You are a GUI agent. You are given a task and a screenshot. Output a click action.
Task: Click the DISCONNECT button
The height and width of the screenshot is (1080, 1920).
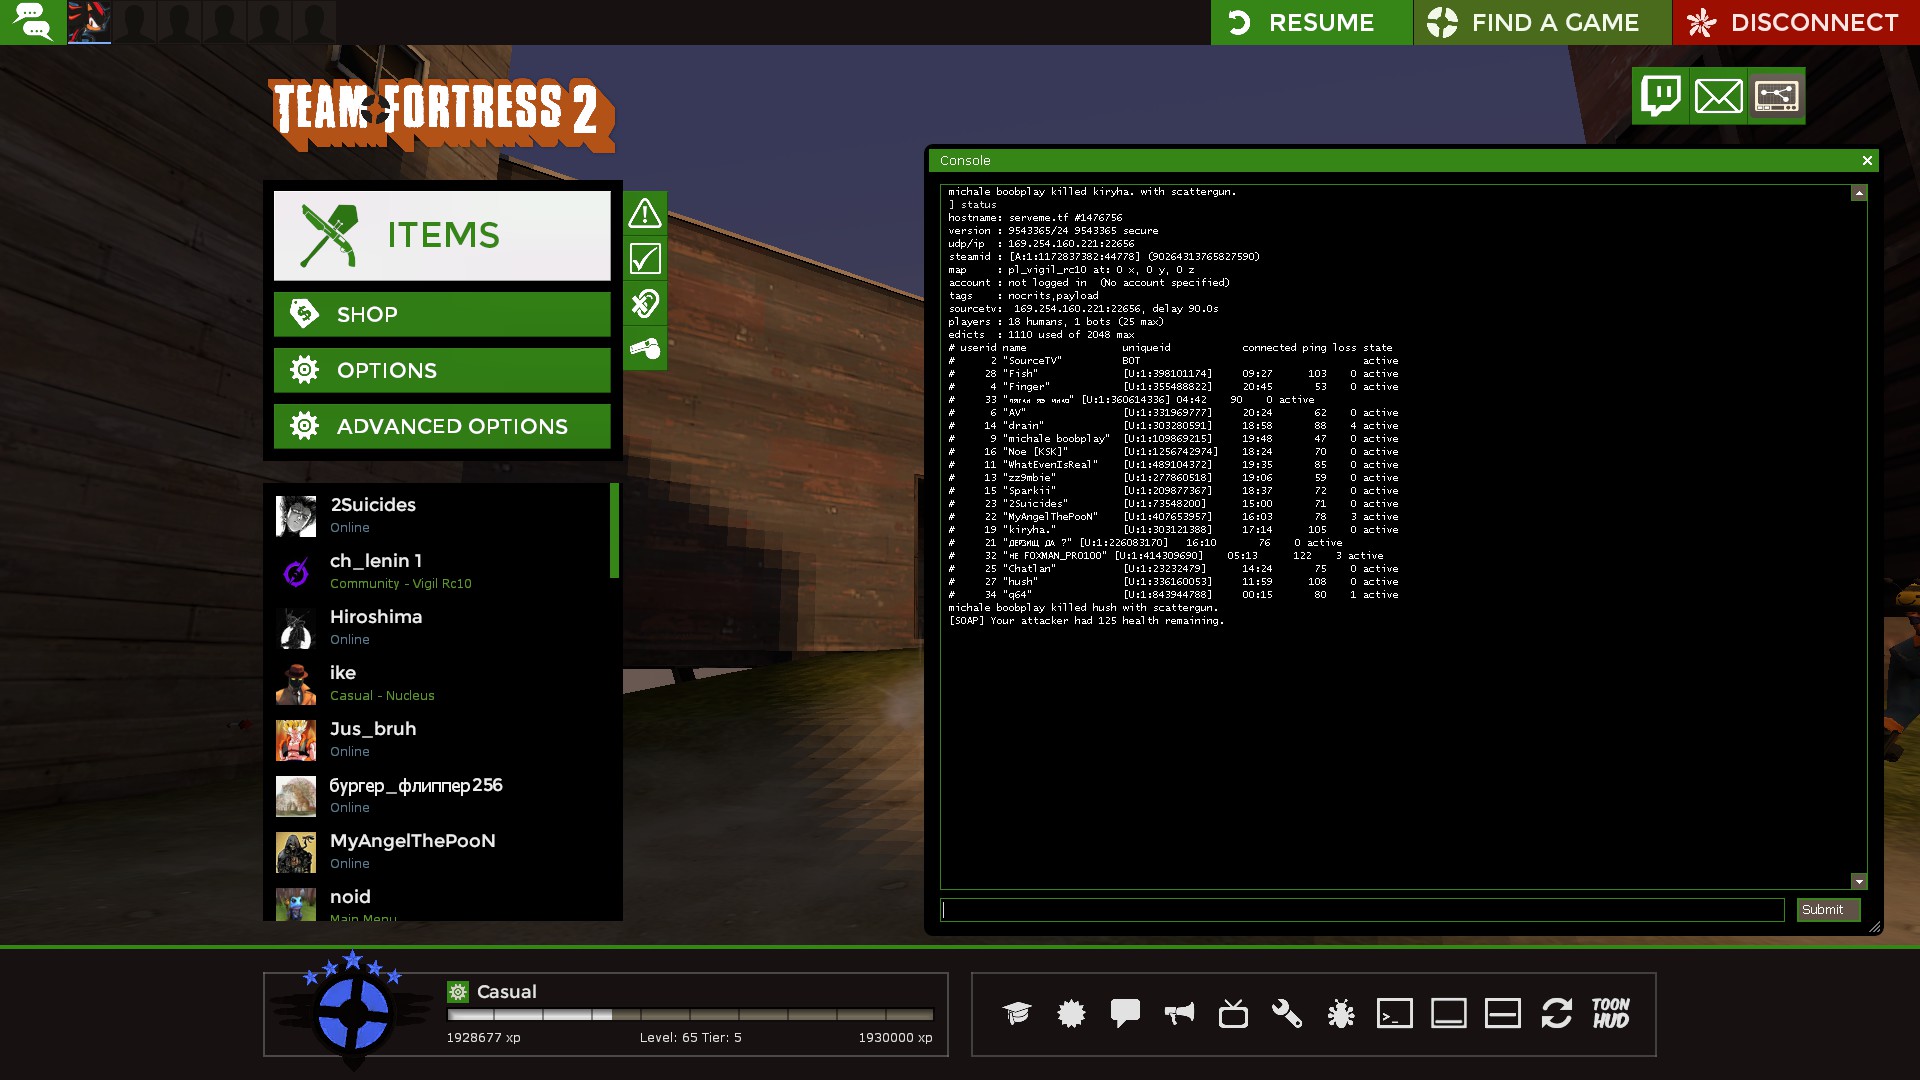point(1796,22)
